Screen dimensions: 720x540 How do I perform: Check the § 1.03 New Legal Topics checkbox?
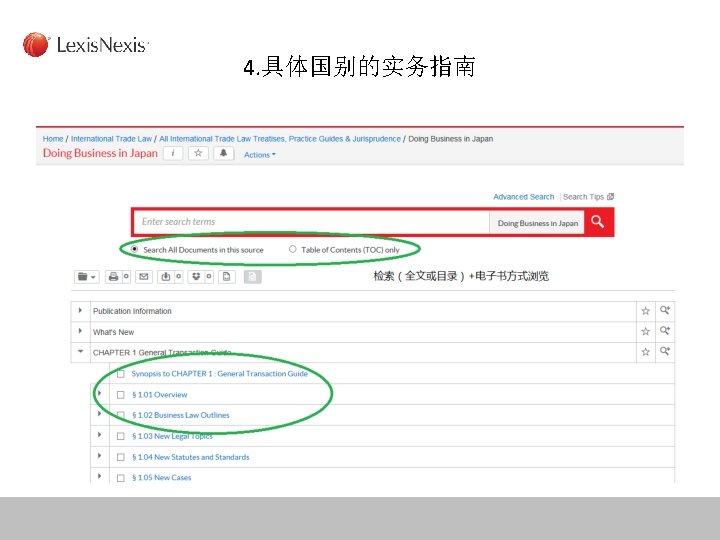120,436
